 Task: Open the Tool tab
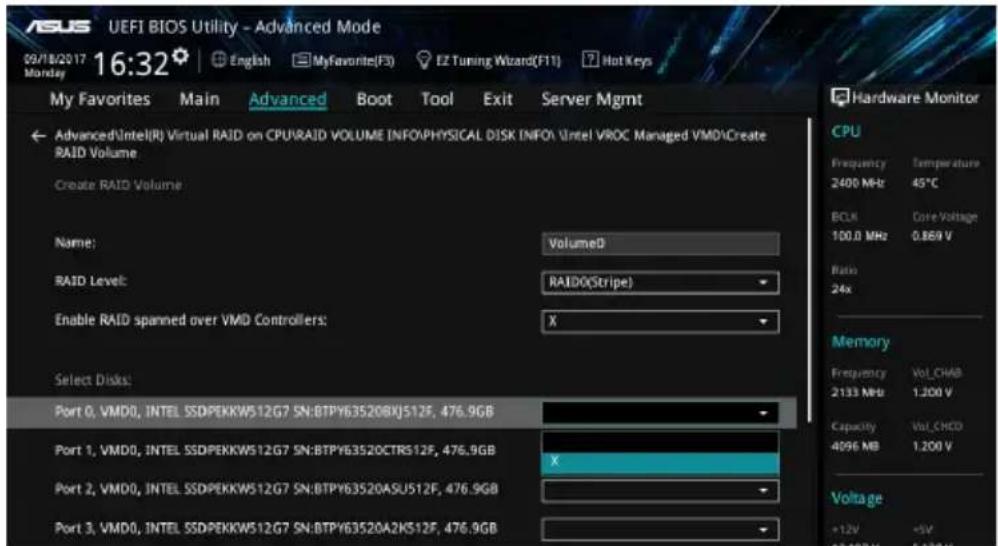pyautogui.click(x=437, y=99)
